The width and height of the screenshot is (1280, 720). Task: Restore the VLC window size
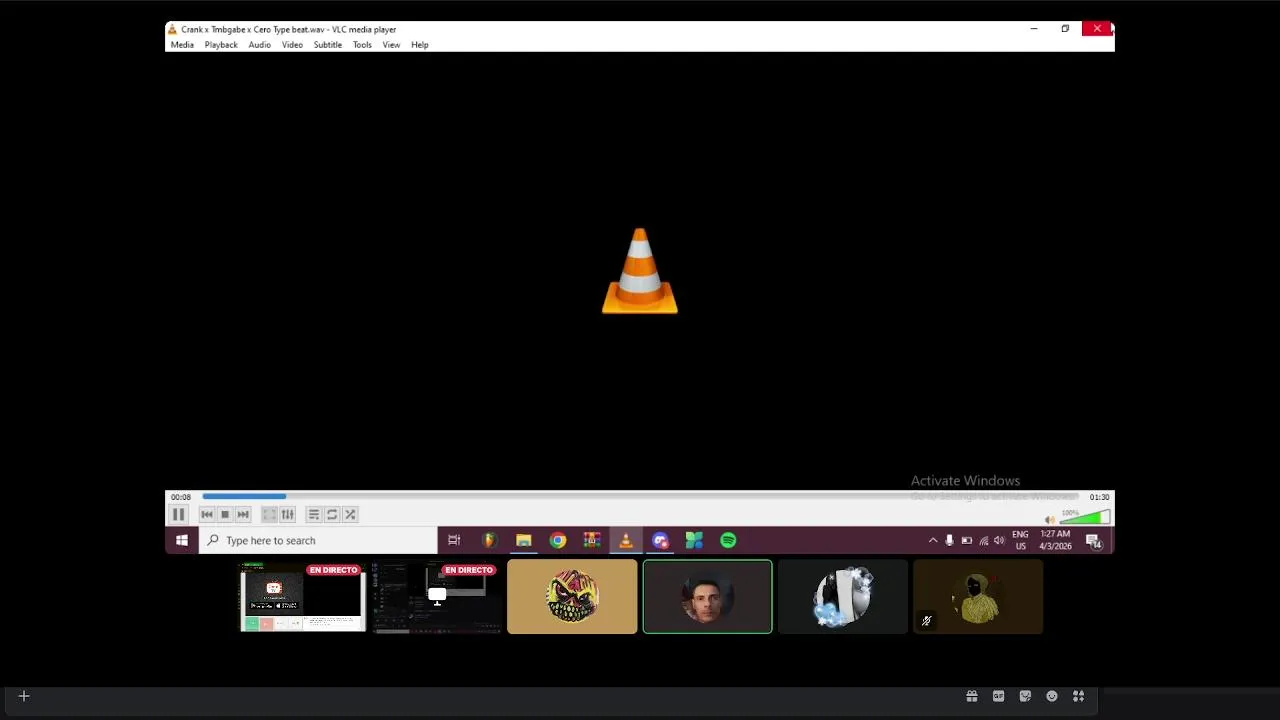point(1065,29)
